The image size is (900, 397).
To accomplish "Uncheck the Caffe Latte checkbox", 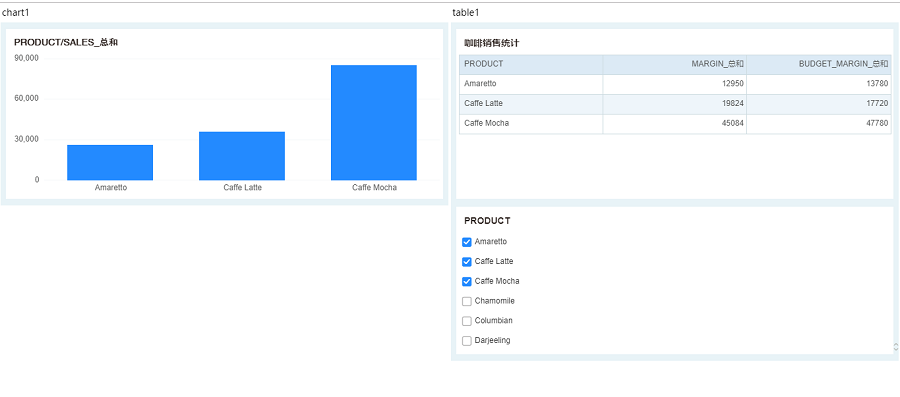I will coord(467,262).
